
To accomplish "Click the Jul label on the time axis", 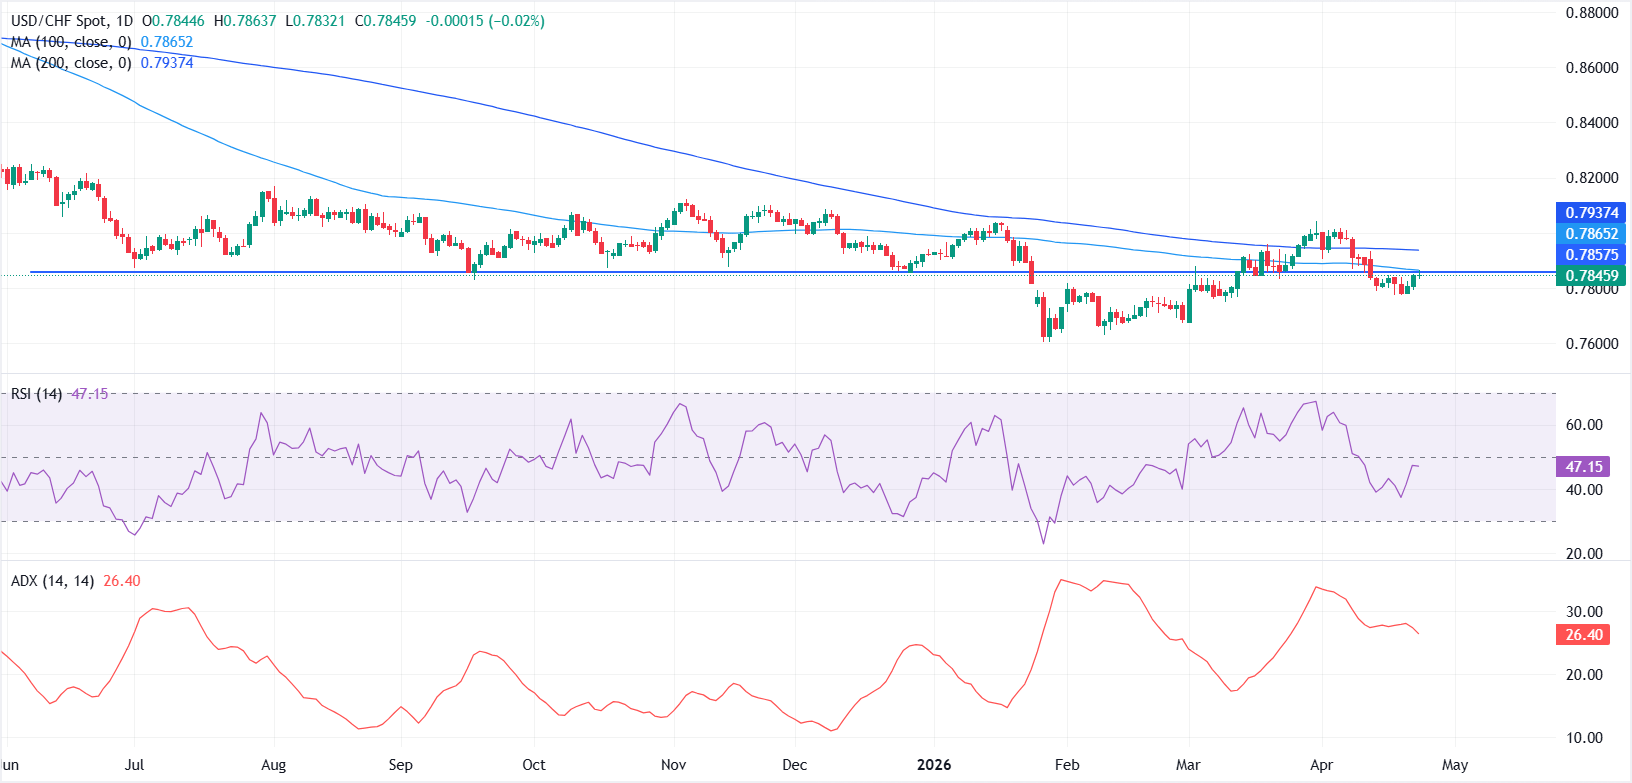I will [134, 765].
